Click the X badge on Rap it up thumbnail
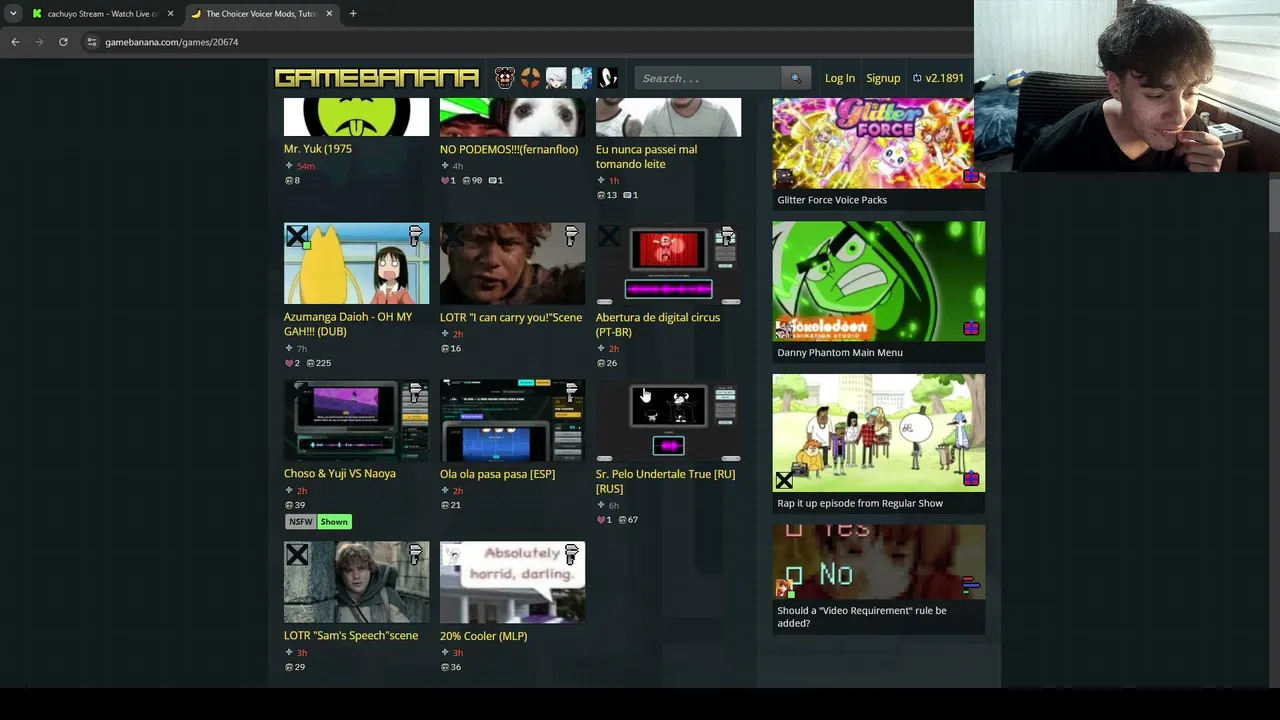This screenshot has width=1280, height=720. [785, 481]
